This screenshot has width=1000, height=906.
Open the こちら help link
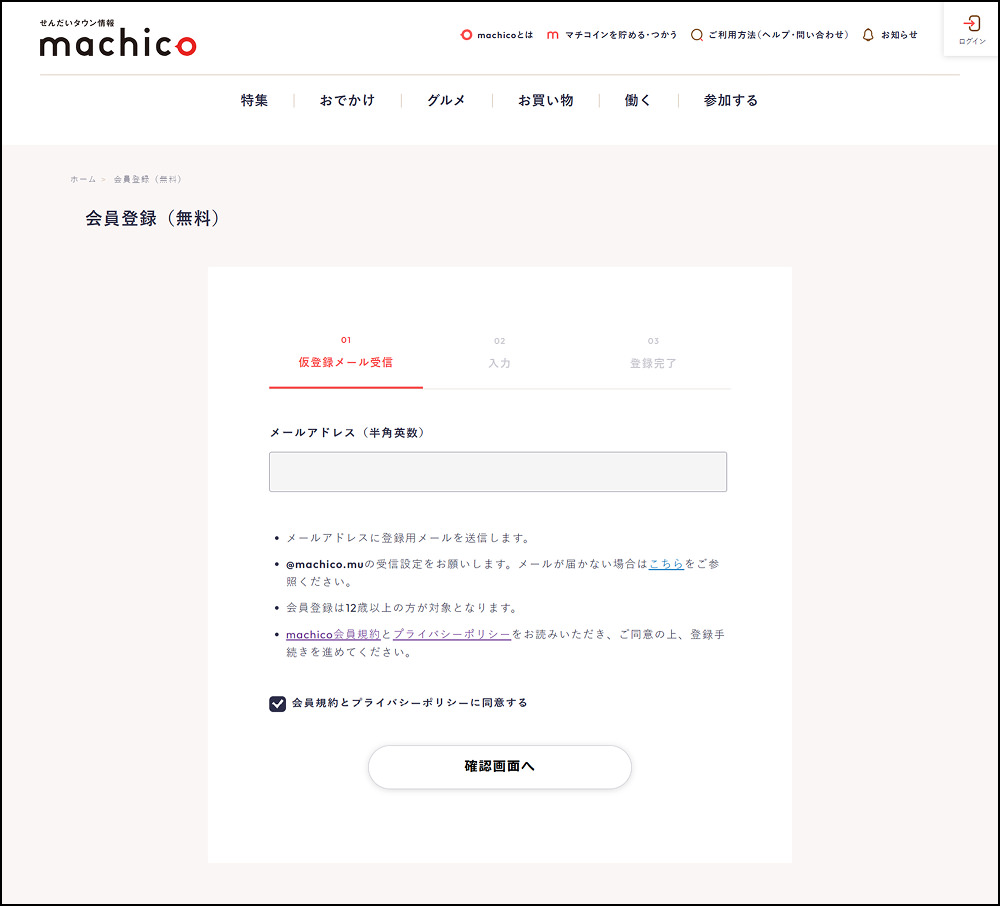click(x=666, y=564)
